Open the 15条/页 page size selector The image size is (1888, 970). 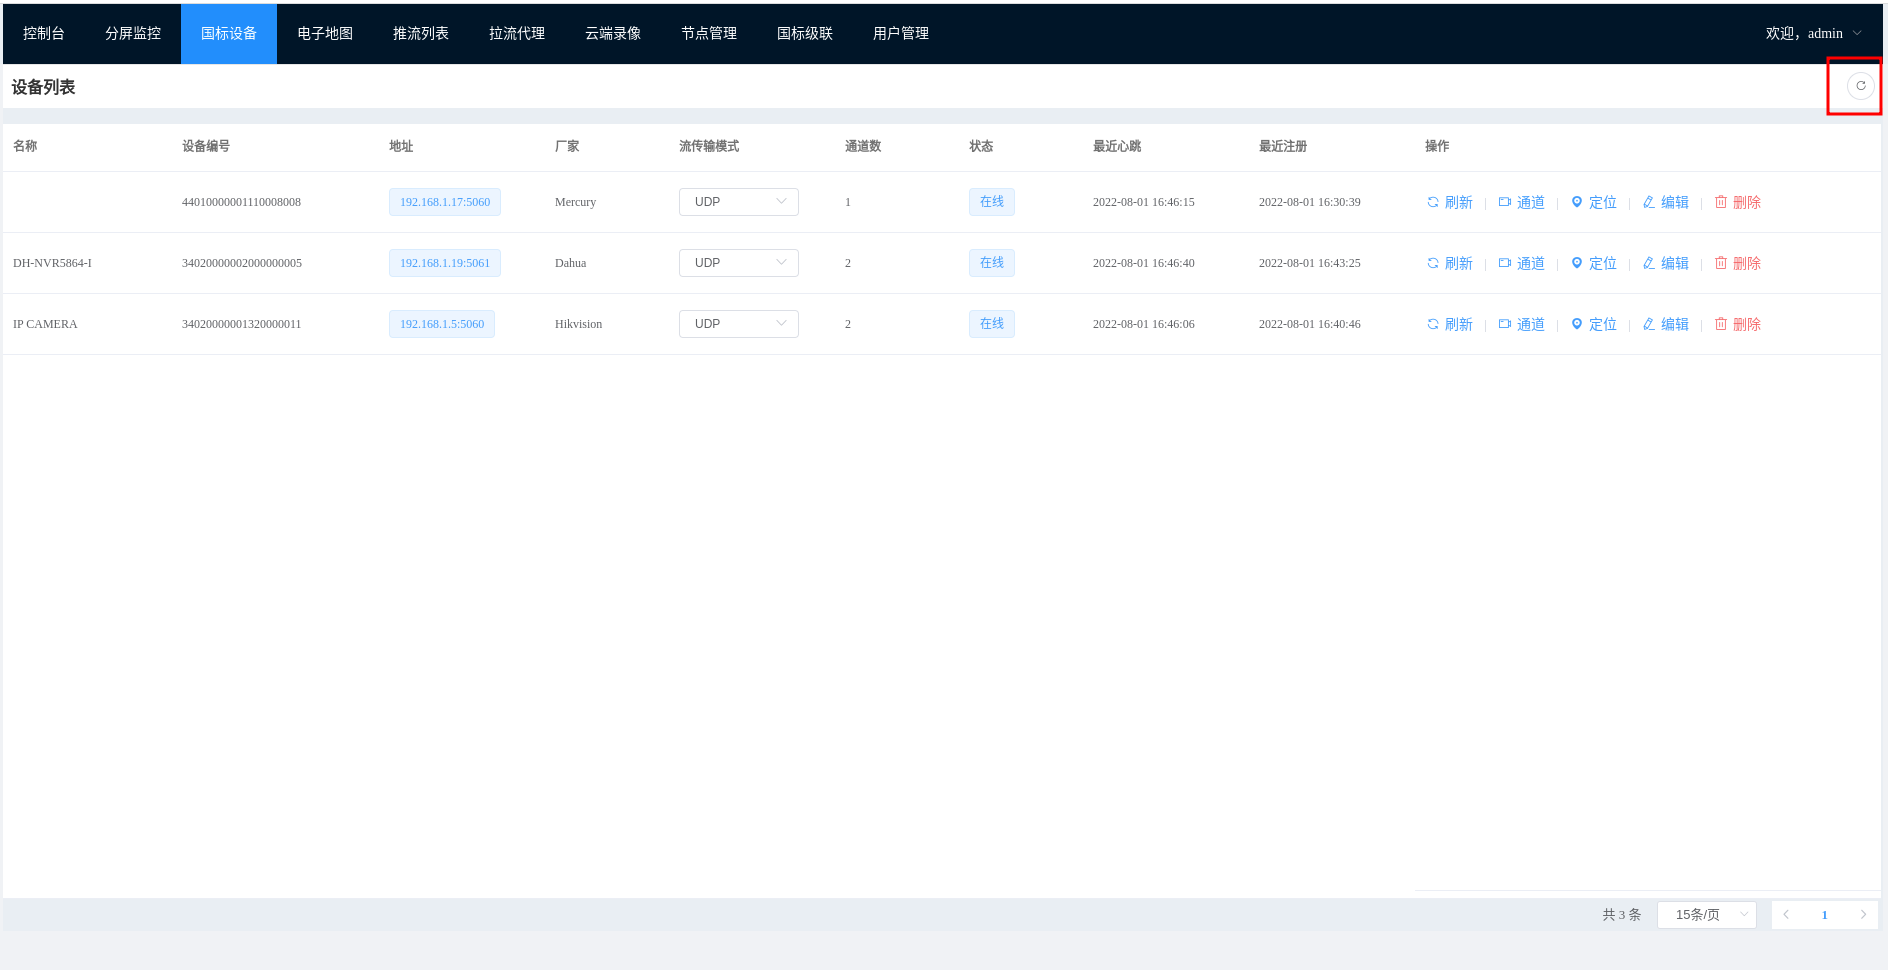tap(1706, 915)
